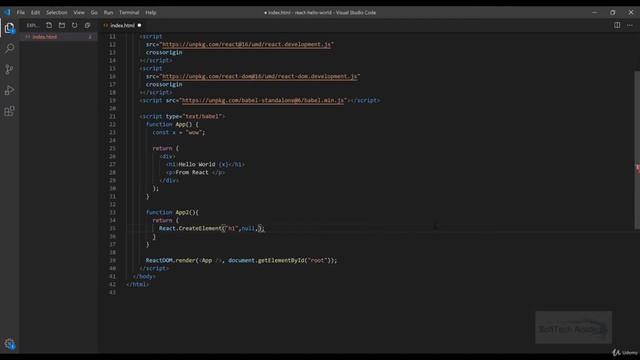Place cursor in React.CreateElement line
Image resolution: width=640 pixels, height=360 pixels.
(211, 228)
